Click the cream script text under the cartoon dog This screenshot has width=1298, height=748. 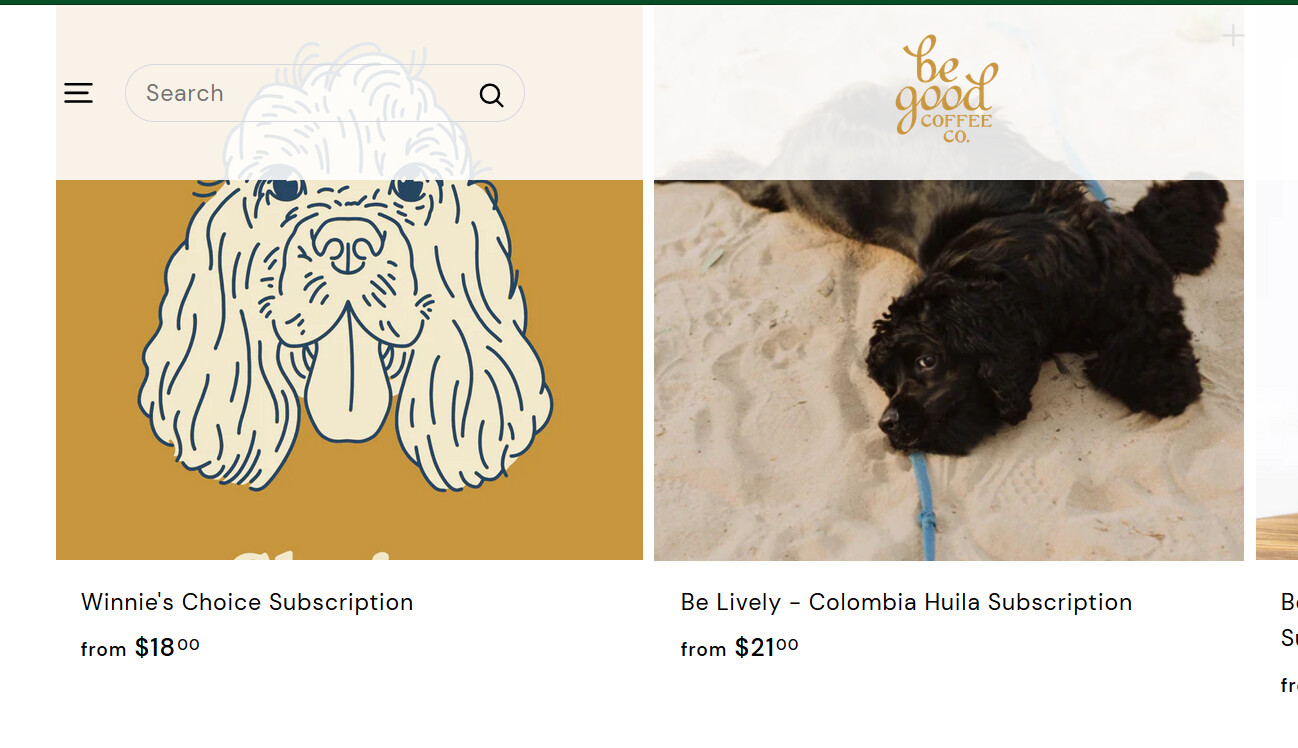tap(320, 554)
